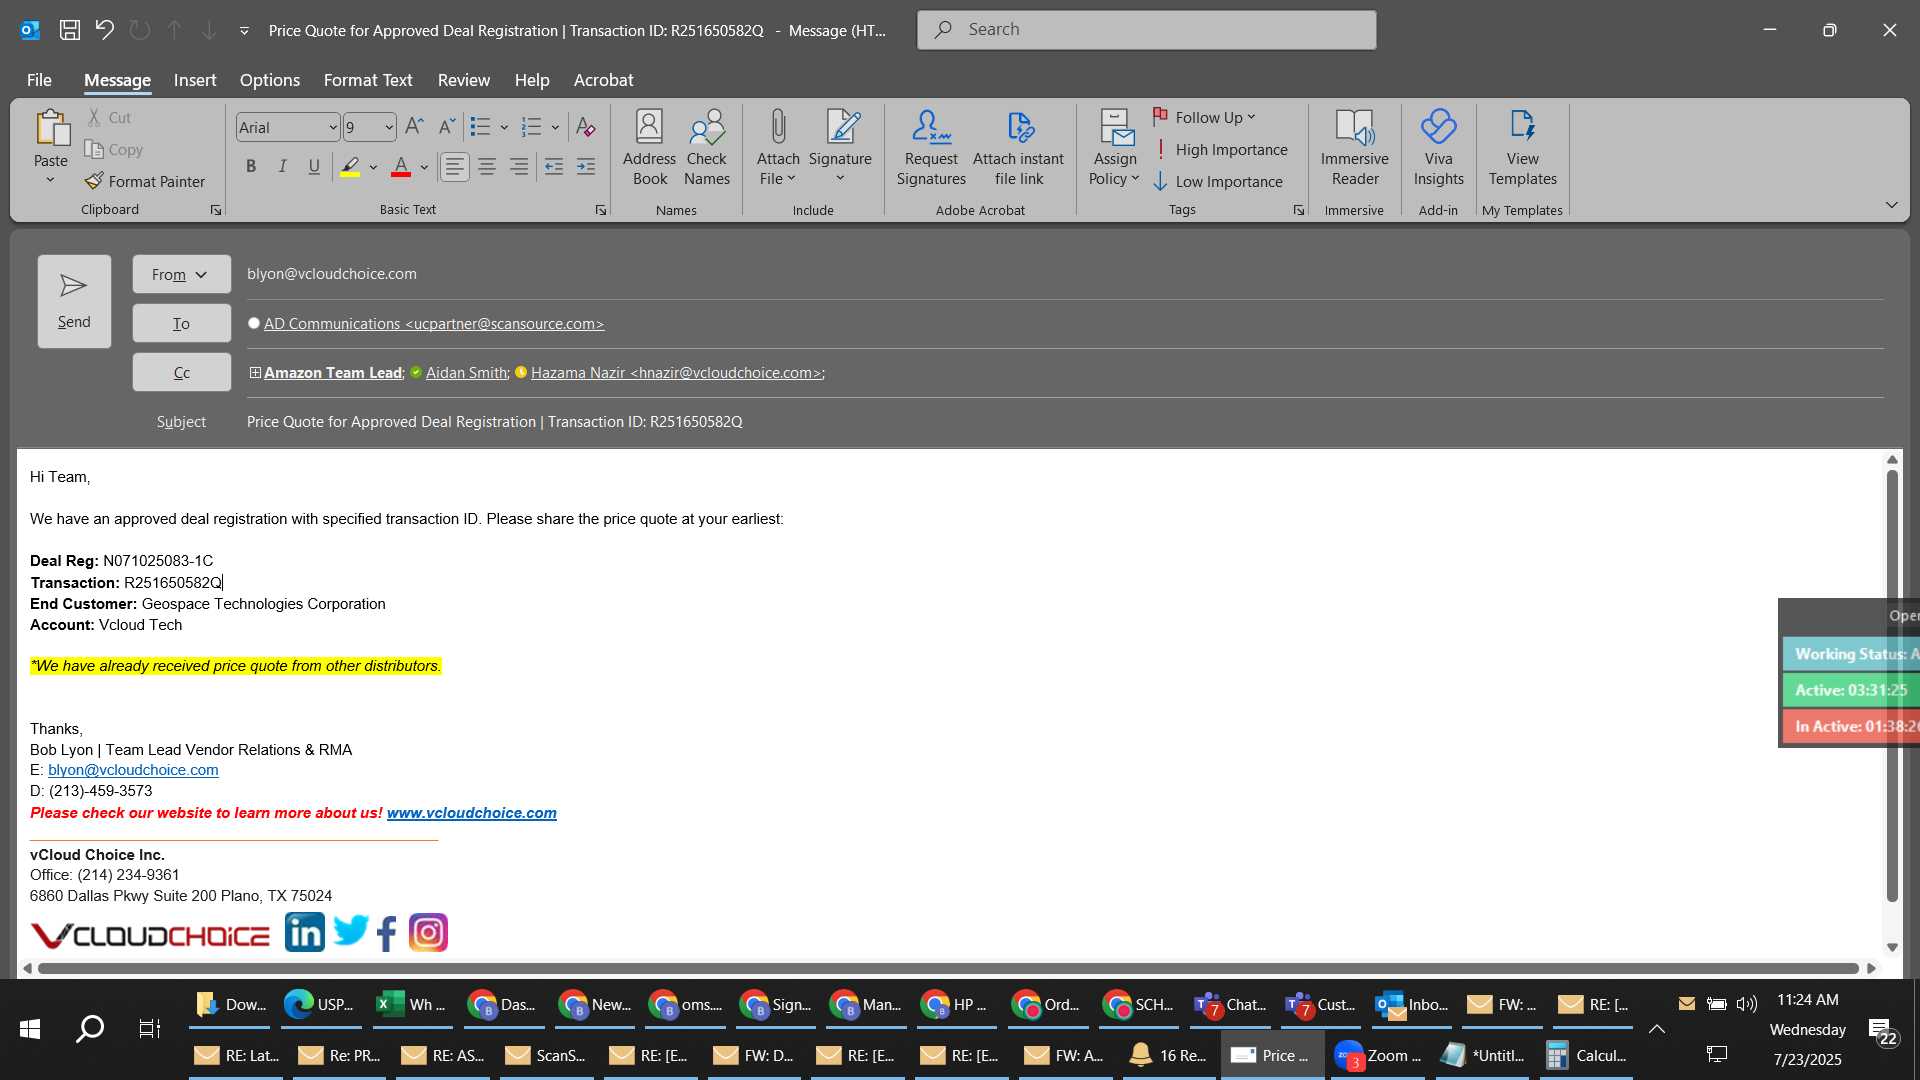Viewport: 1920px width, 1080px height.
Task: Align text right
Action: click(x=519, y=167)
